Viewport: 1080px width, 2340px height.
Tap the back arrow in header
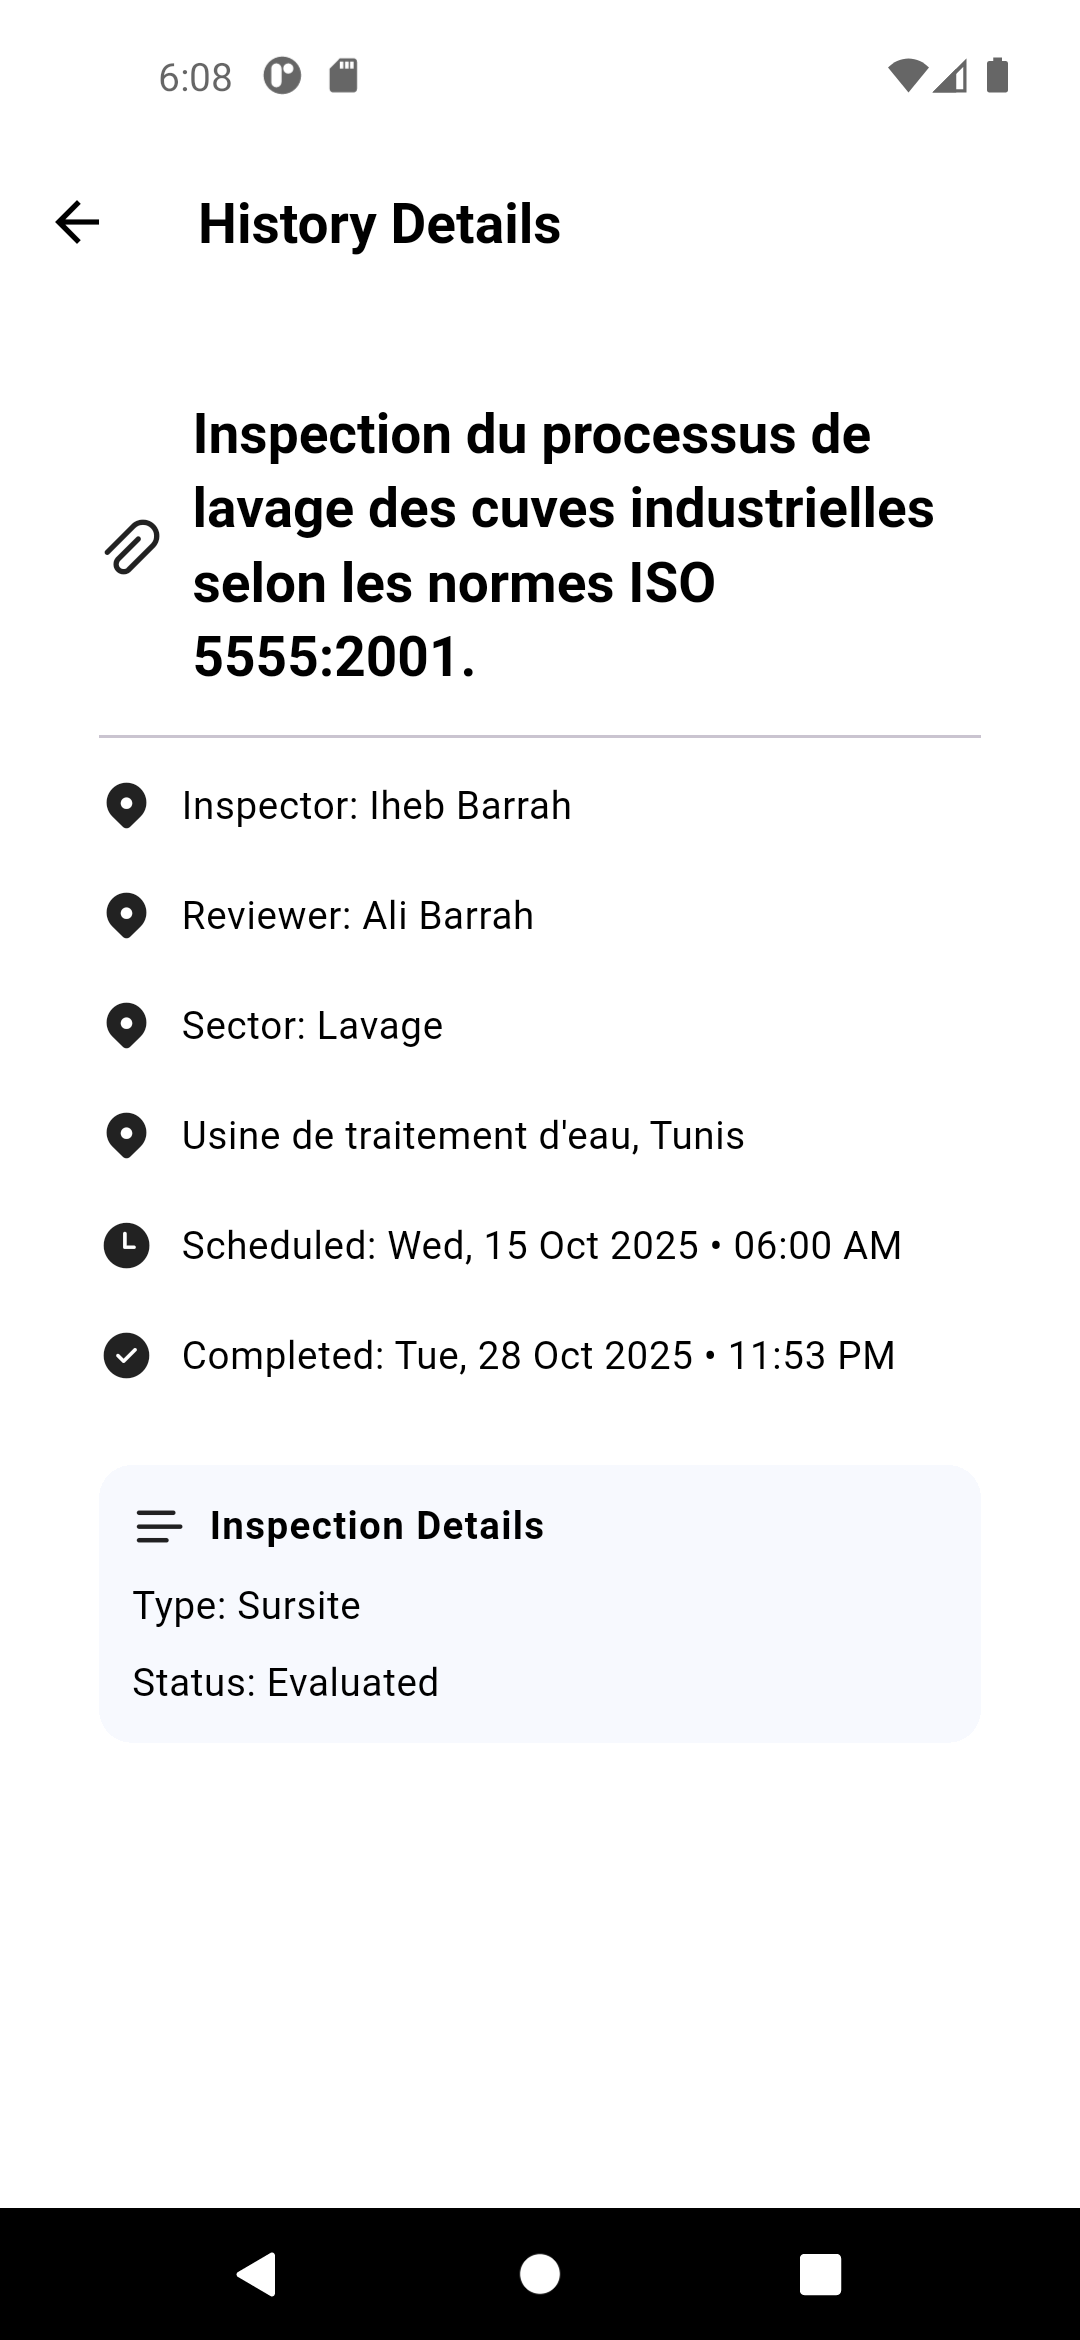(77, 222)
